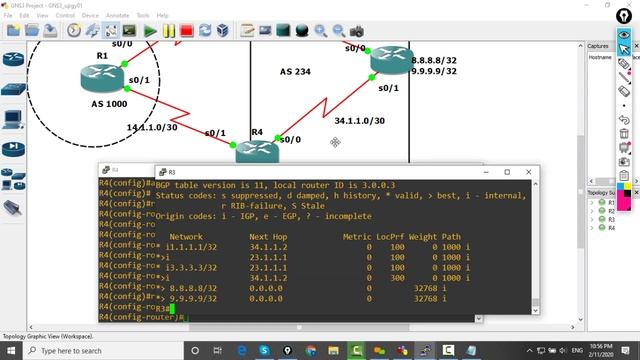This screenshot has width=640, height=360.
Task: Open the File menu
Action: point(8,16)
